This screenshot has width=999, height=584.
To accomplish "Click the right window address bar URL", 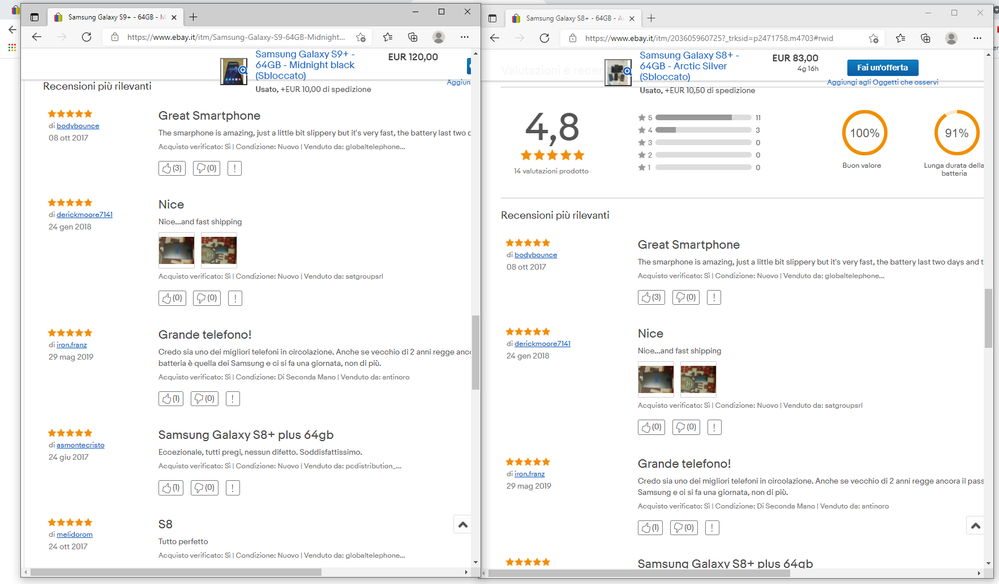I will pos(708,38).
